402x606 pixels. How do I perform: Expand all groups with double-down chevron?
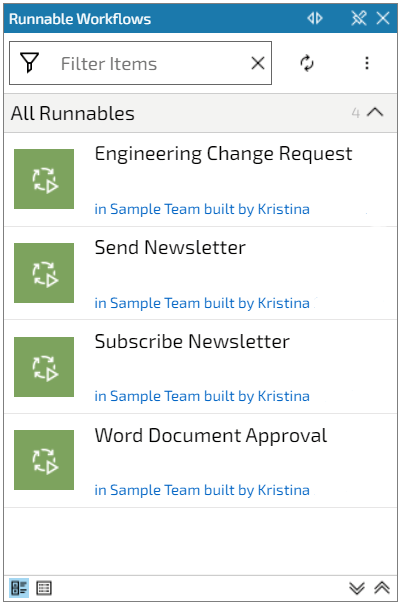tap(357, 588)
